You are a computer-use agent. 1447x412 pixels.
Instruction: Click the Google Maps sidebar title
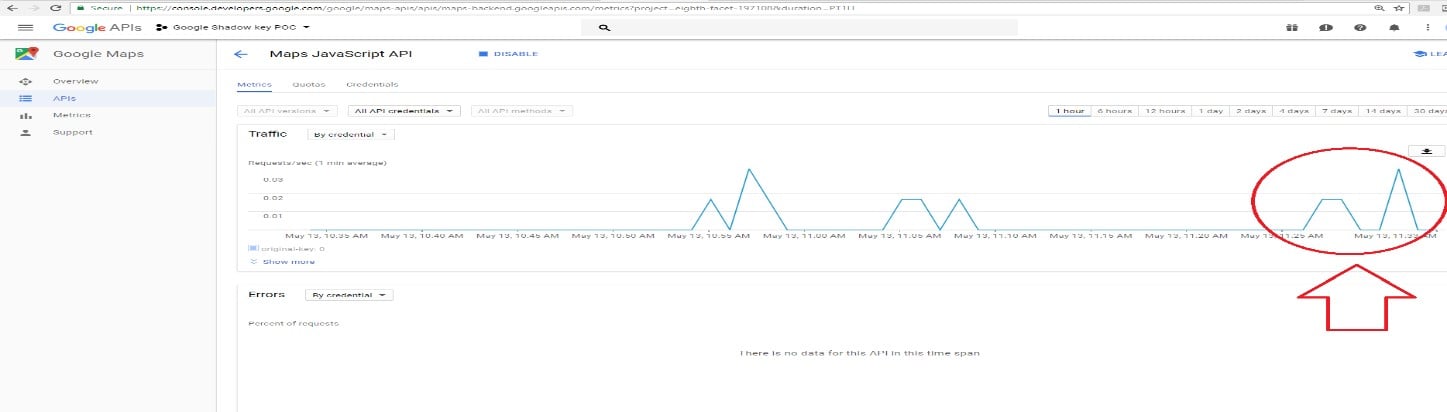pos(98,54)
